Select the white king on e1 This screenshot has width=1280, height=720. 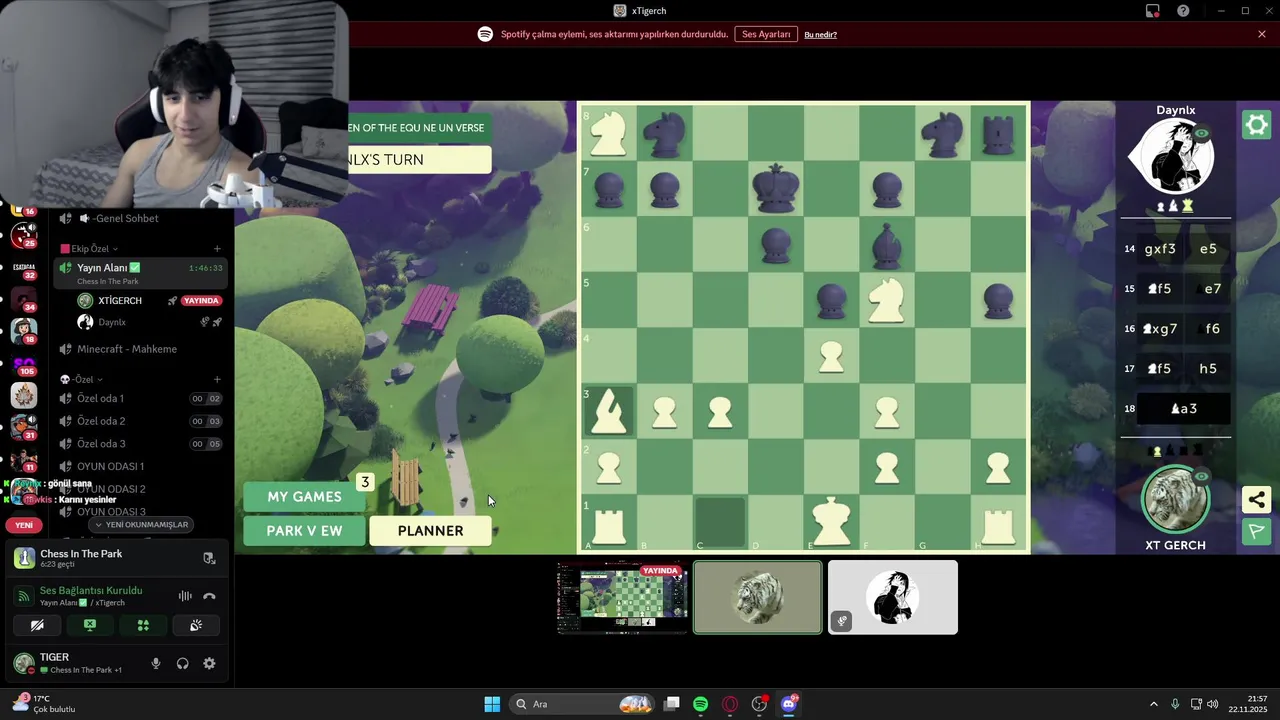(831, 522)
